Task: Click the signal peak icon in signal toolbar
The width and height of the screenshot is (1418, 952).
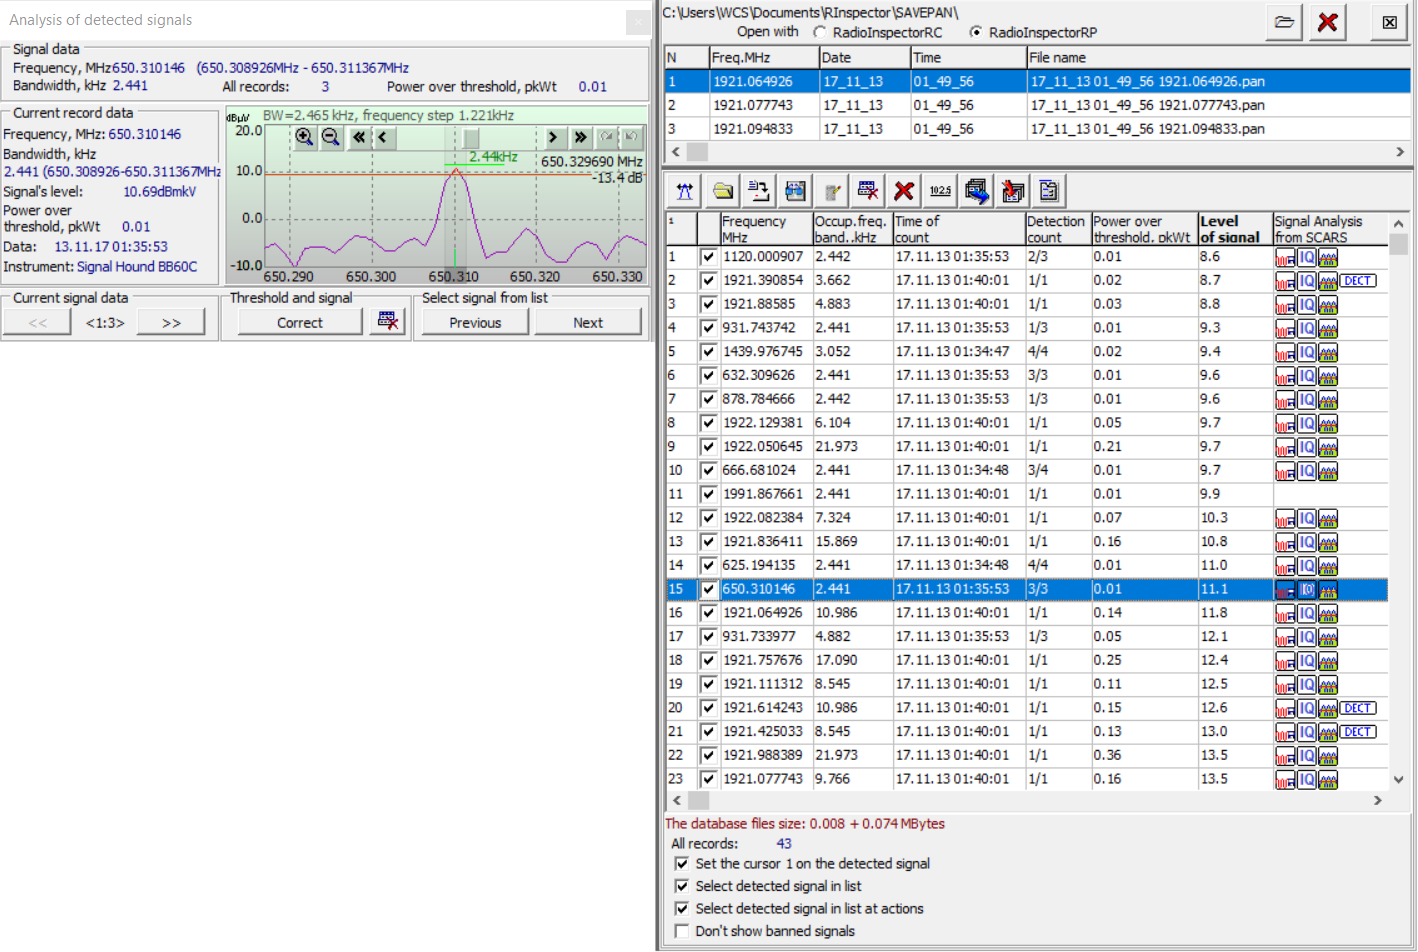Action: click(685, 191)
